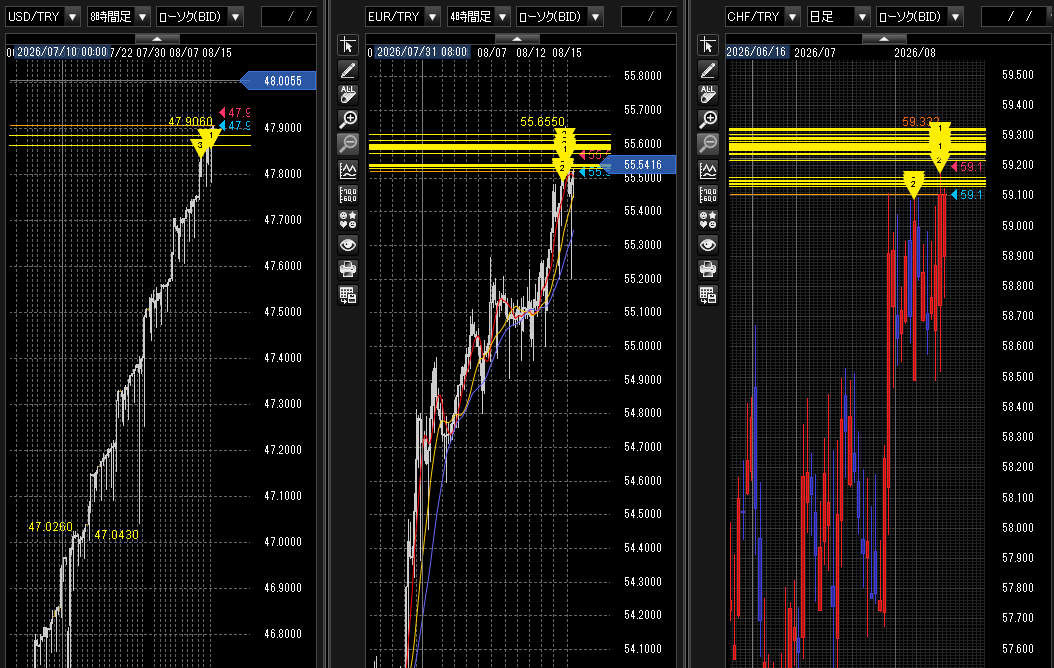The image size is (1054, 668).
Task: Open ローソク(BID) chart type dropdown on USD/TRY
Action: 200,16
